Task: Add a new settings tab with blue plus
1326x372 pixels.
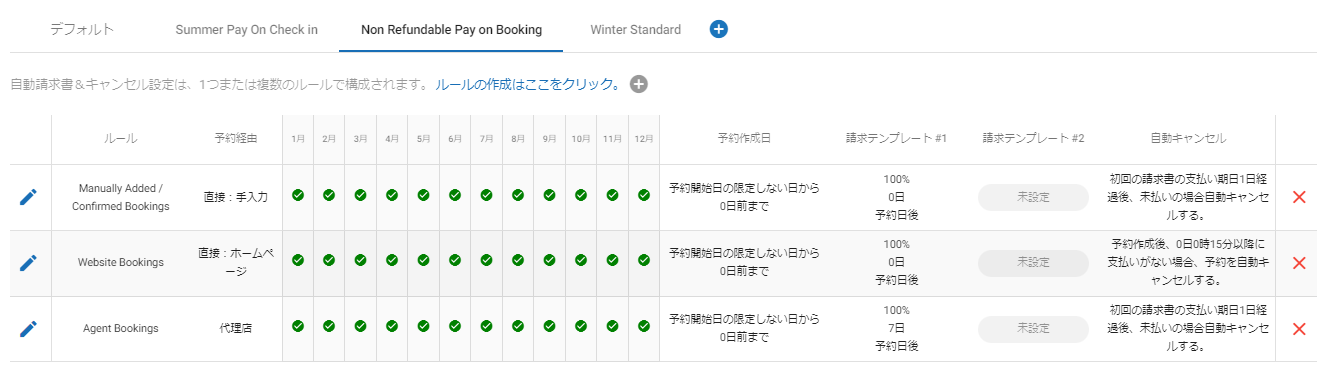Action: tap(718, 29)
